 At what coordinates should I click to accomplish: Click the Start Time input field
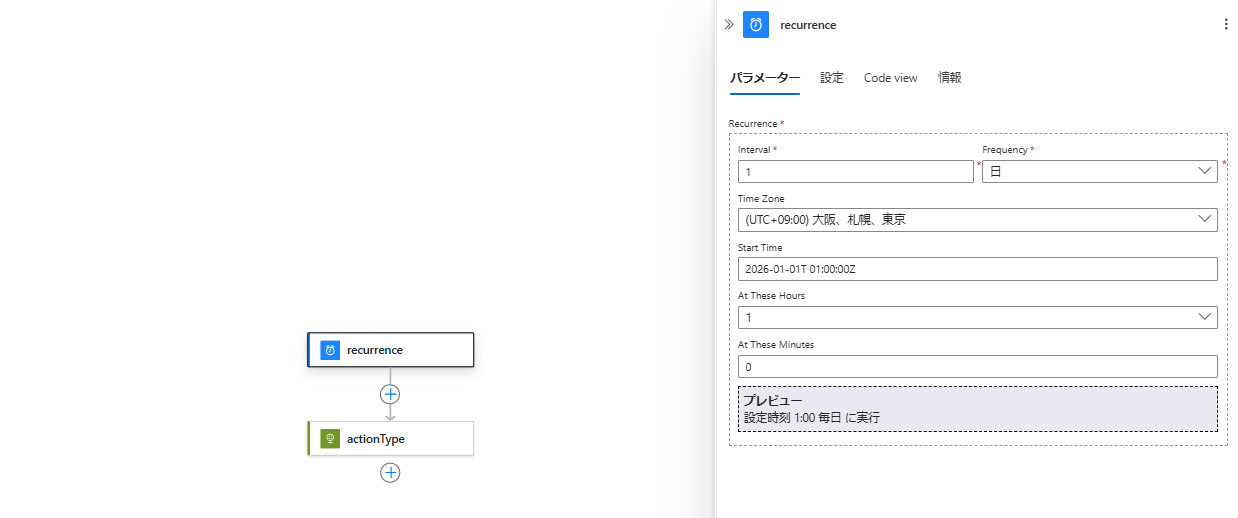(x=978, y=269)
